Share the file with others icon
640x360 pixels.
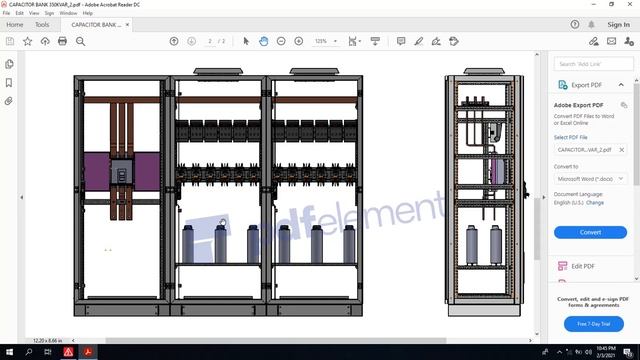click(x=629, y=41)
